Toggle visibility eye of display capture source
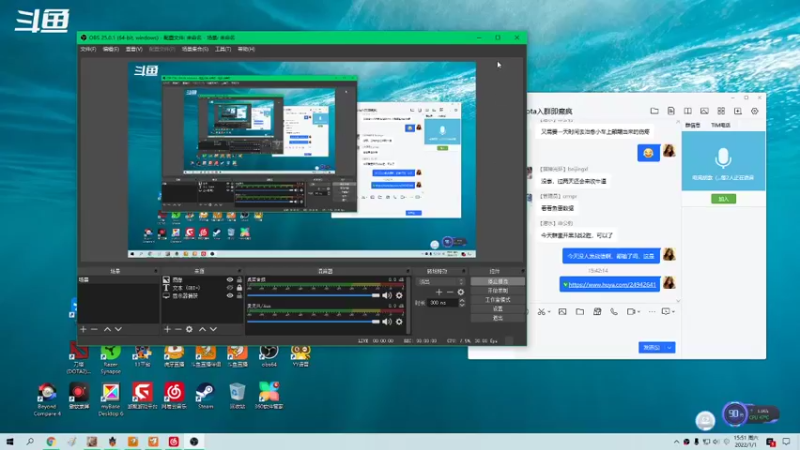The width and height of the screenshot is (800, 450). pos(230,295)
